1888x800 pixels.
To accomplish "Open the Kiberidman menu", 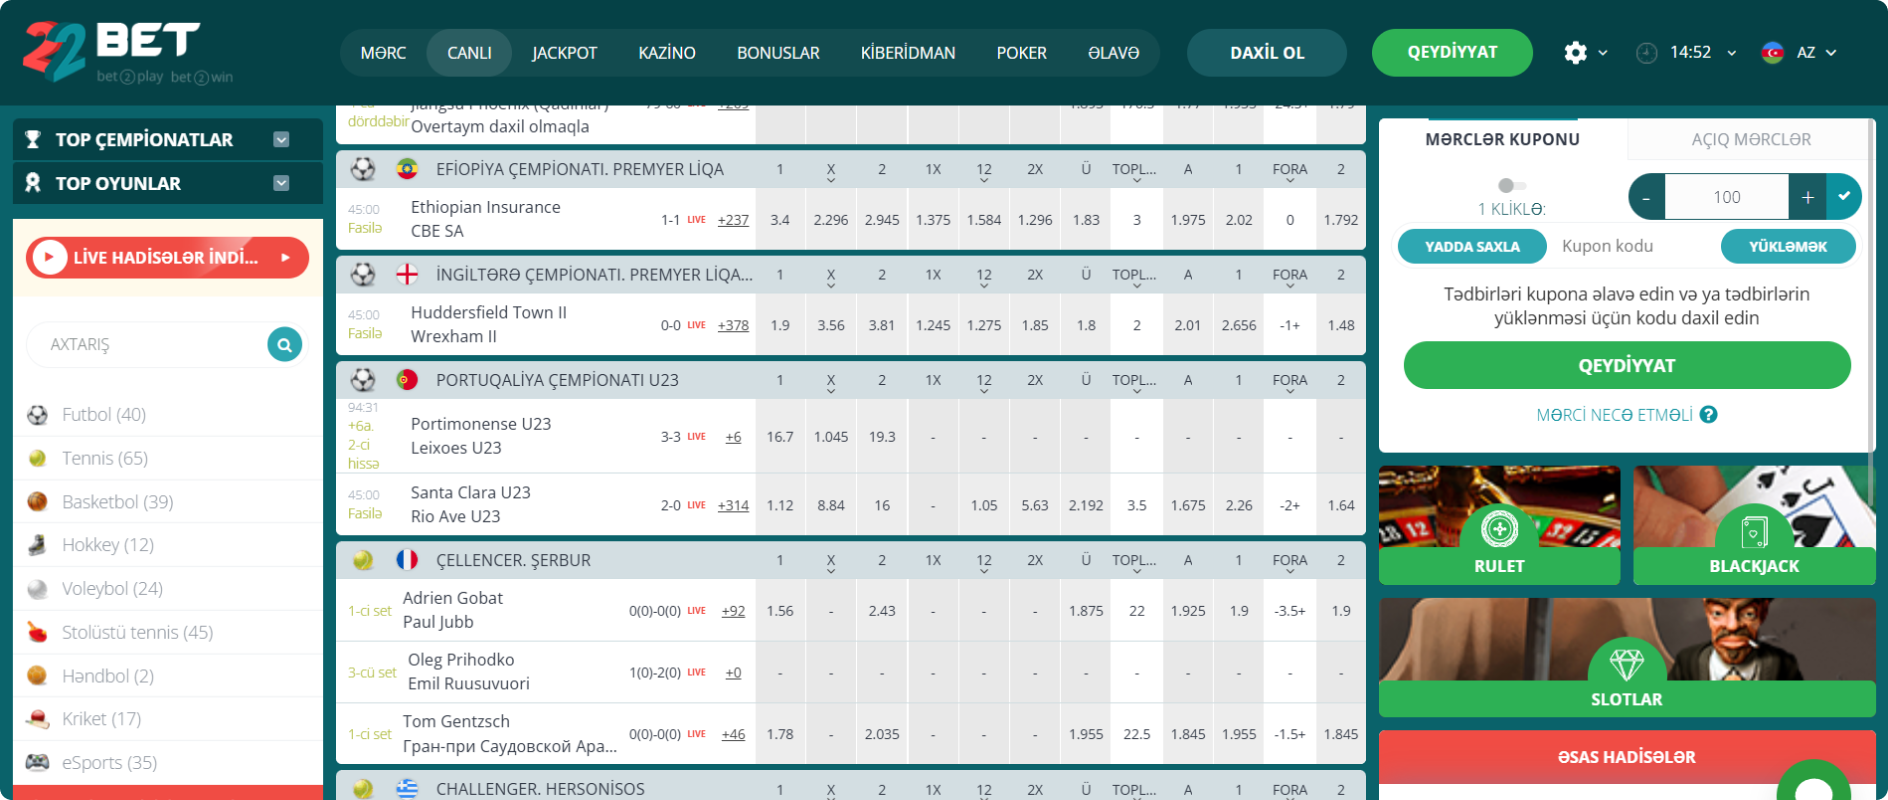I will [908, 53].
